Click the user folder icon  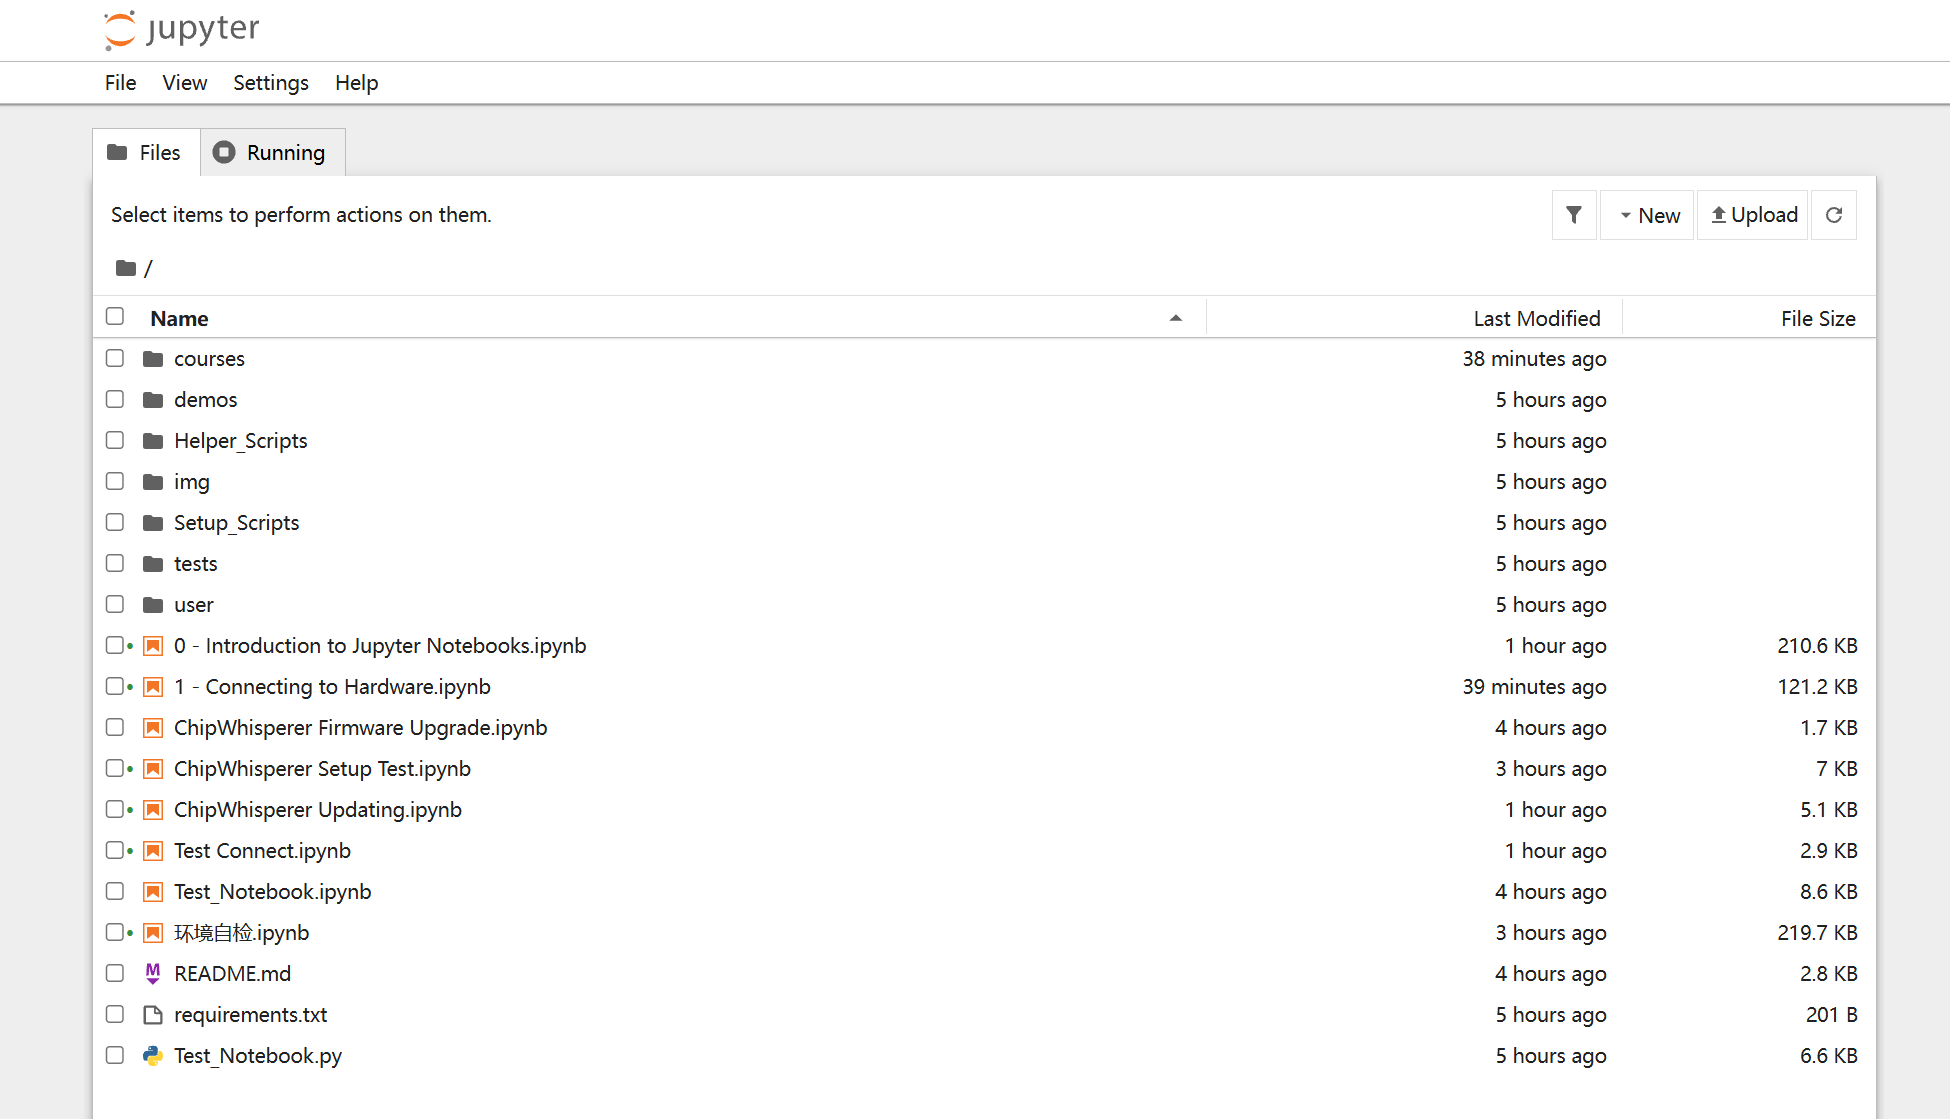[153, 605]
